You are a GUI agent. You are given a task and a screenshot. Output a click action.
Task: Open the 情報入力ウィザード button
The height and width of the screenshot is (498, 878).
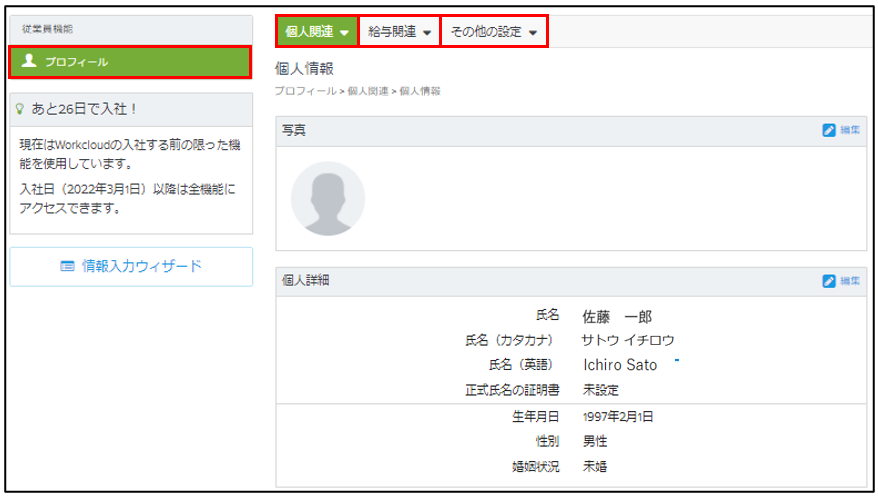(131, 267)
